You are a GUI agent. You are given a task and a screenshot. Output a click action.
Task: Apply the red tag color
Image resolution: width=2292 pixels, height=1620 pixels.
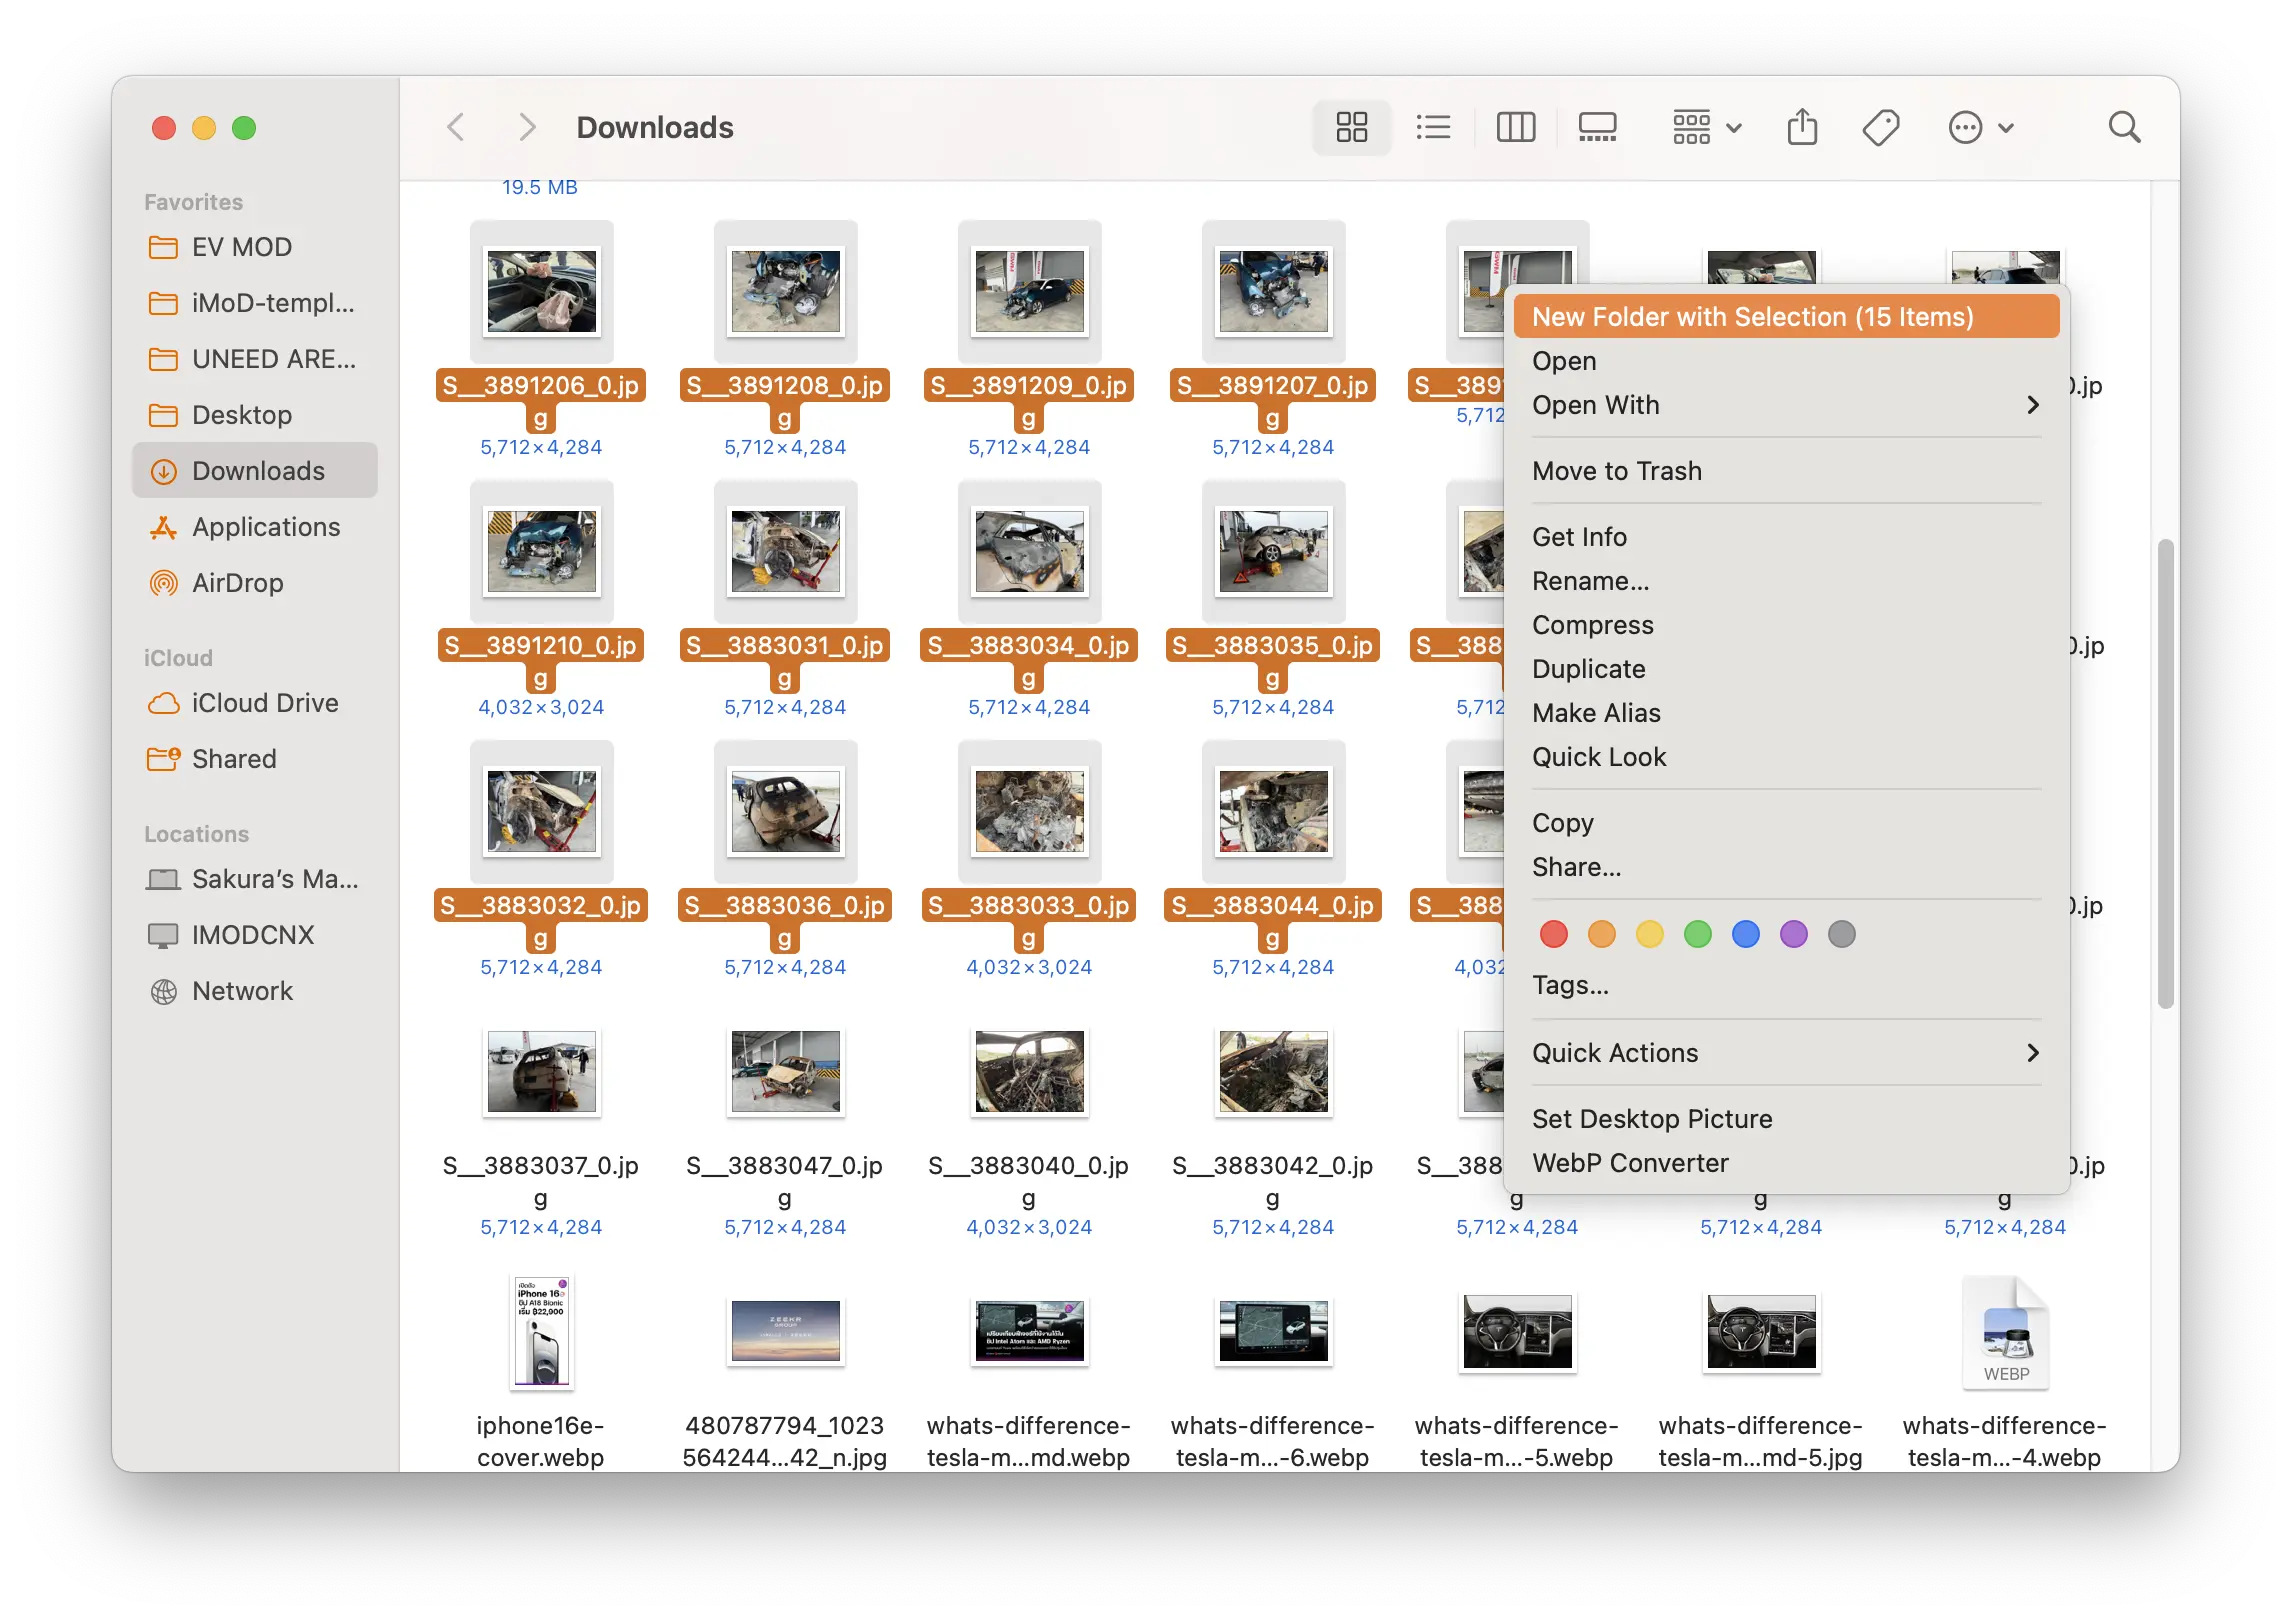coord(1553,934)
